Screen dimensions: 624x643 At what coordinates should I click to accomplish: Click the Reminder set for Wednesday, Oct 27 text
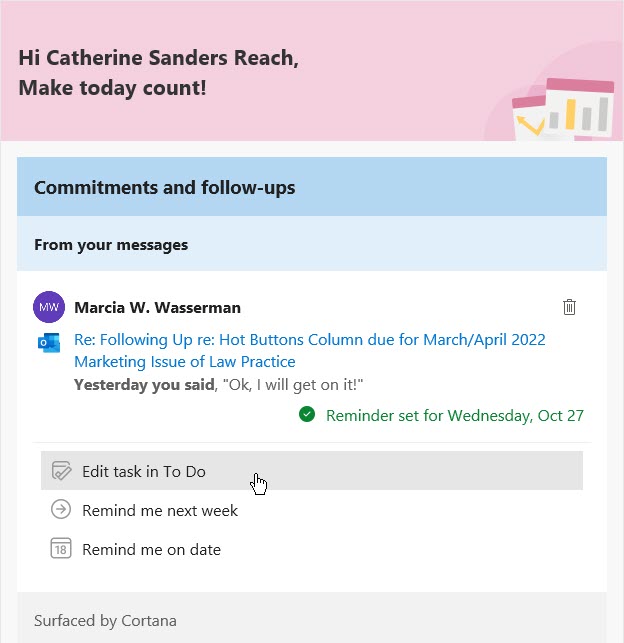(455, 415)
